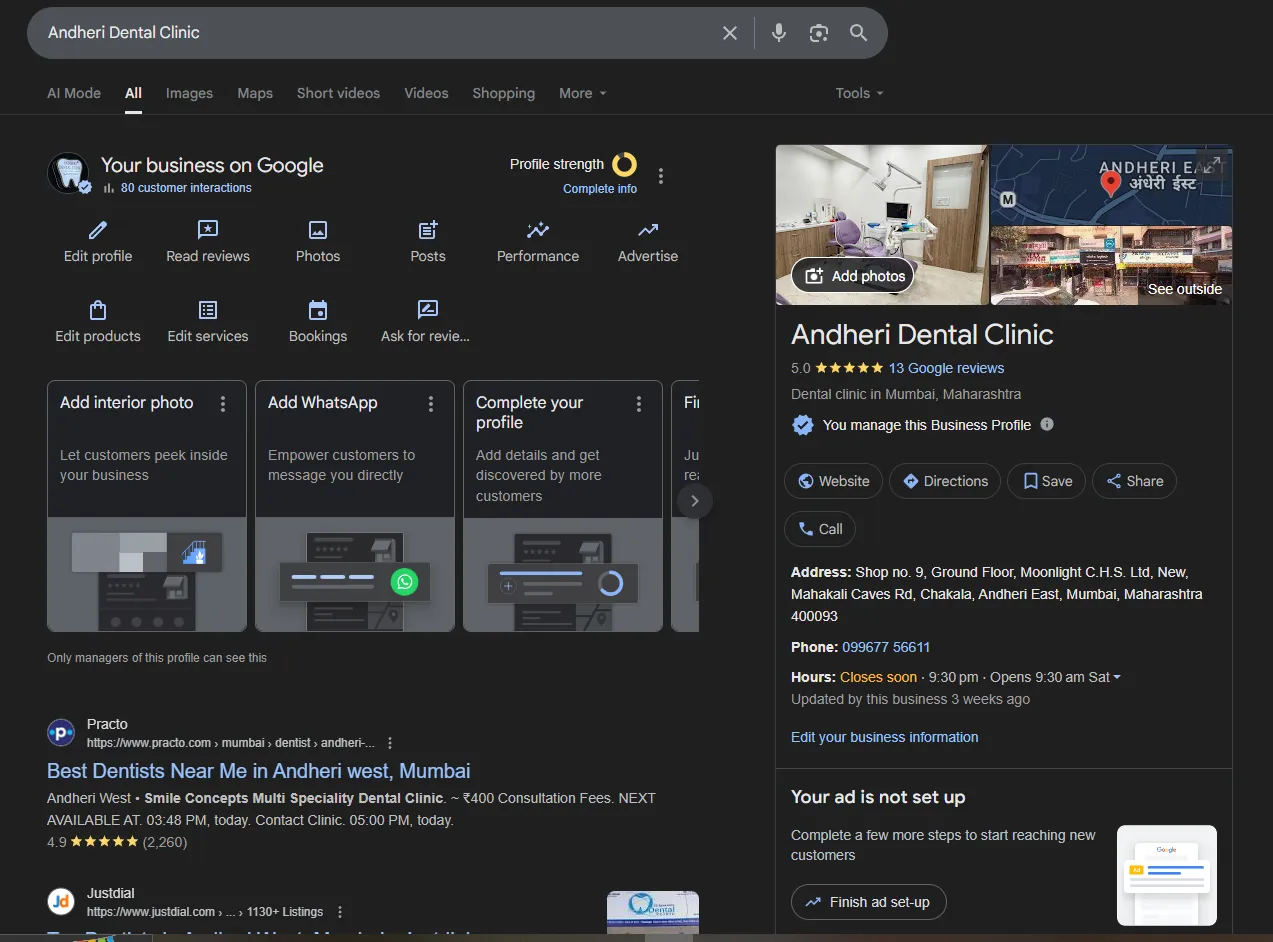
Task: Open Google Lens image search icon
Action: [x=819, y=33]
